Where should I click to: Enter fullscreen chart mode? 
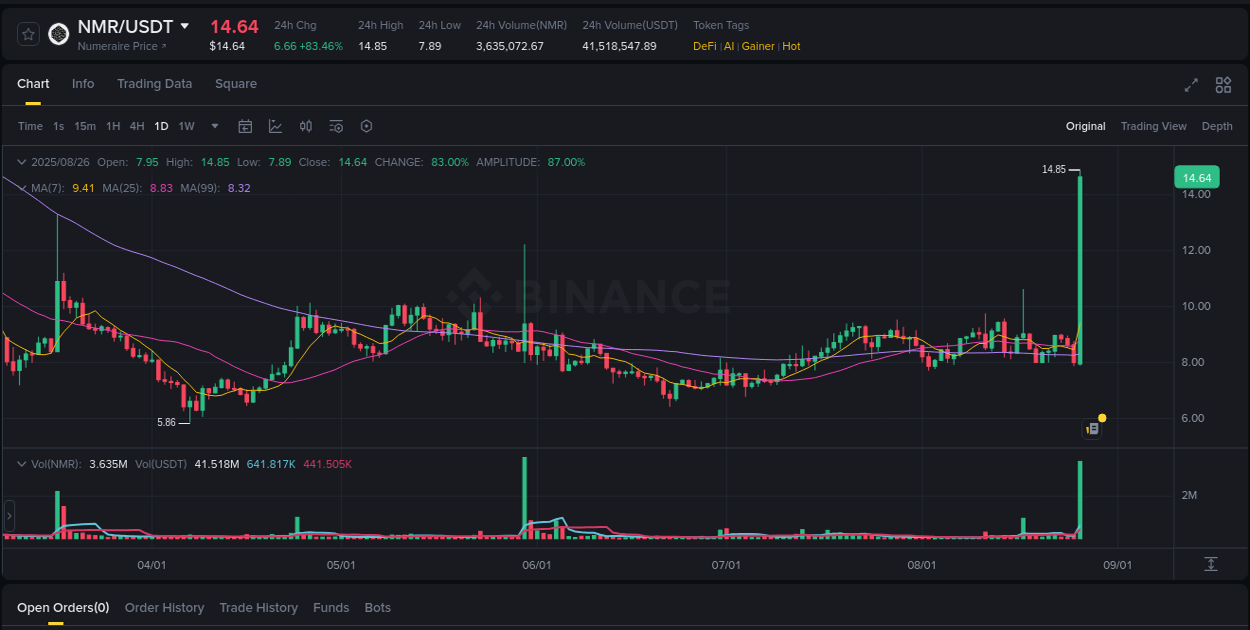pos(1190,85)
